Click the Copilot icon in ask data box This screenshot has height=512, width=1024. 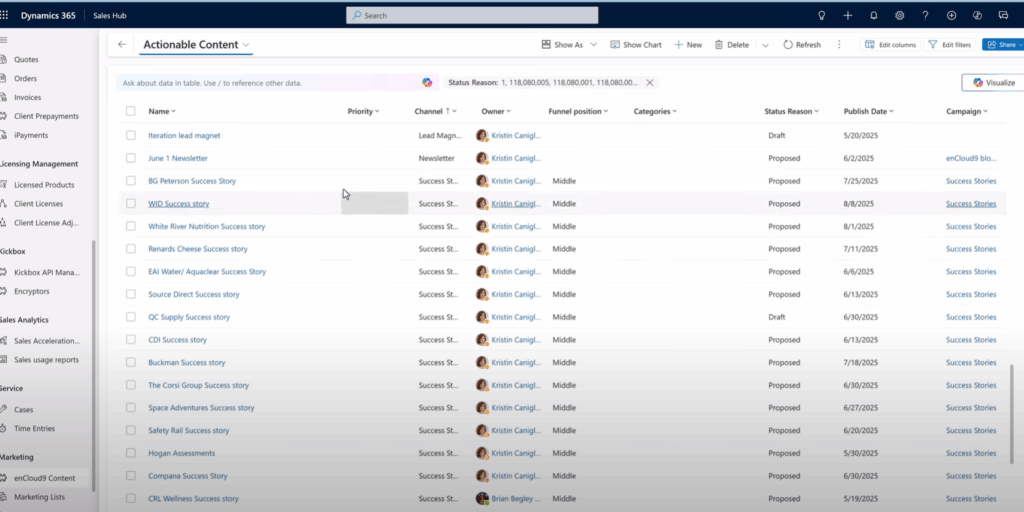pos(427,83)
